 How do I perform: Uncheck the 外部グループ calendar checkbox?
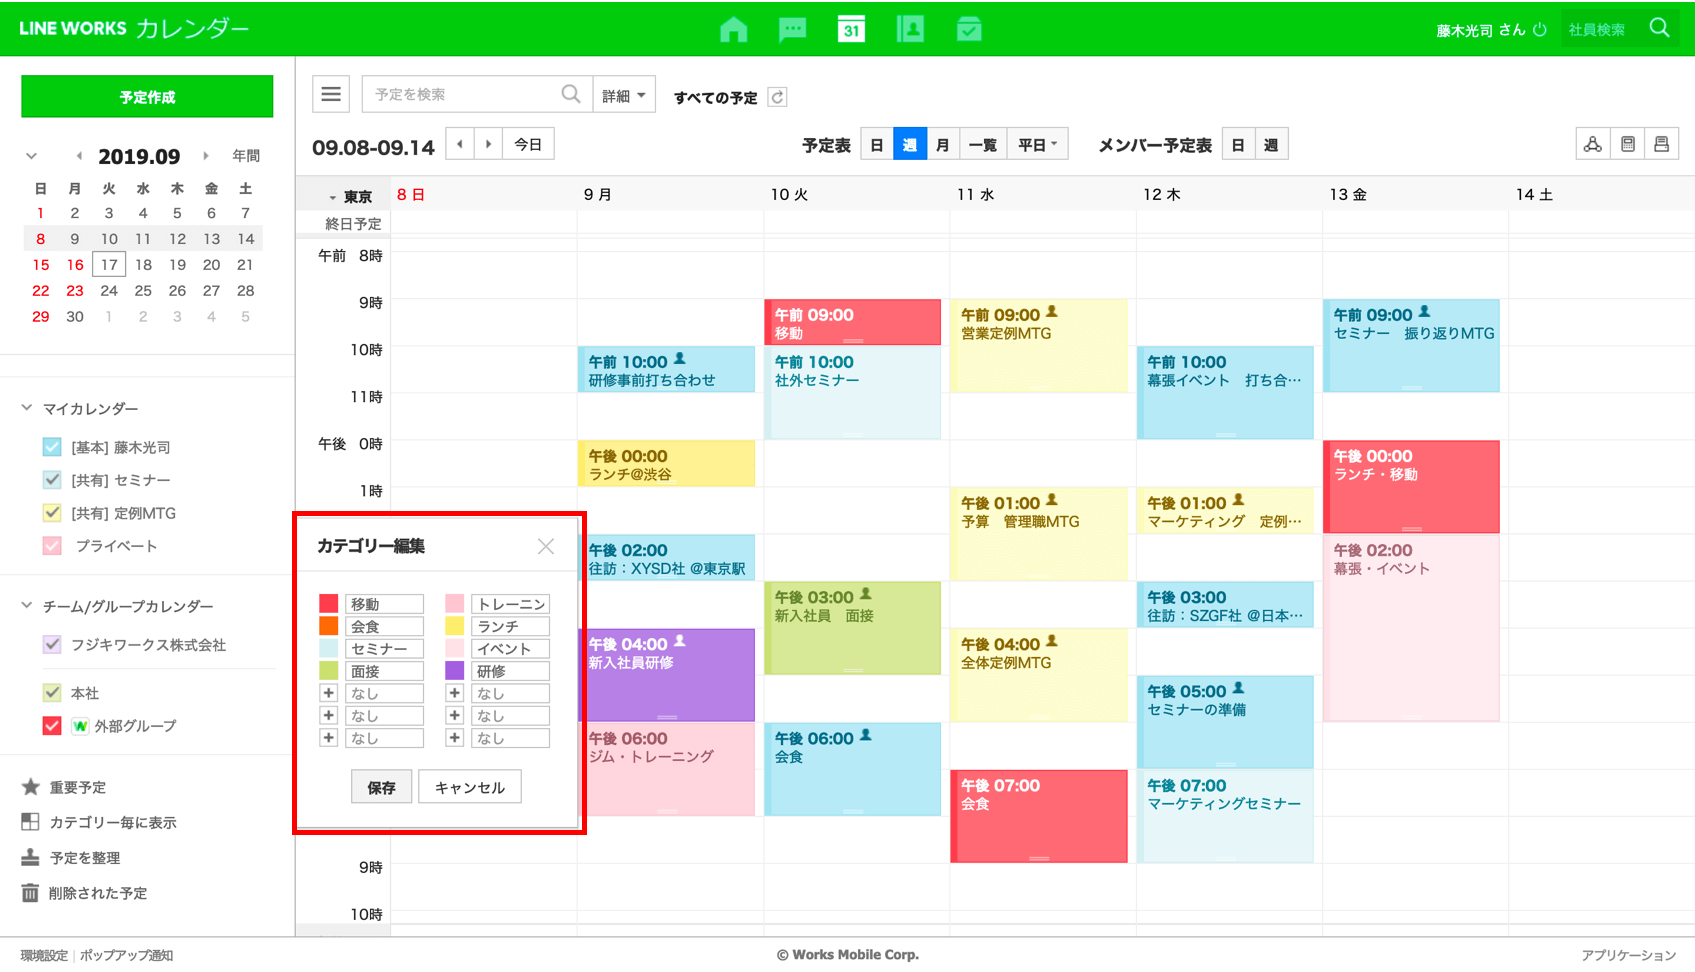(x=52, y=726)
